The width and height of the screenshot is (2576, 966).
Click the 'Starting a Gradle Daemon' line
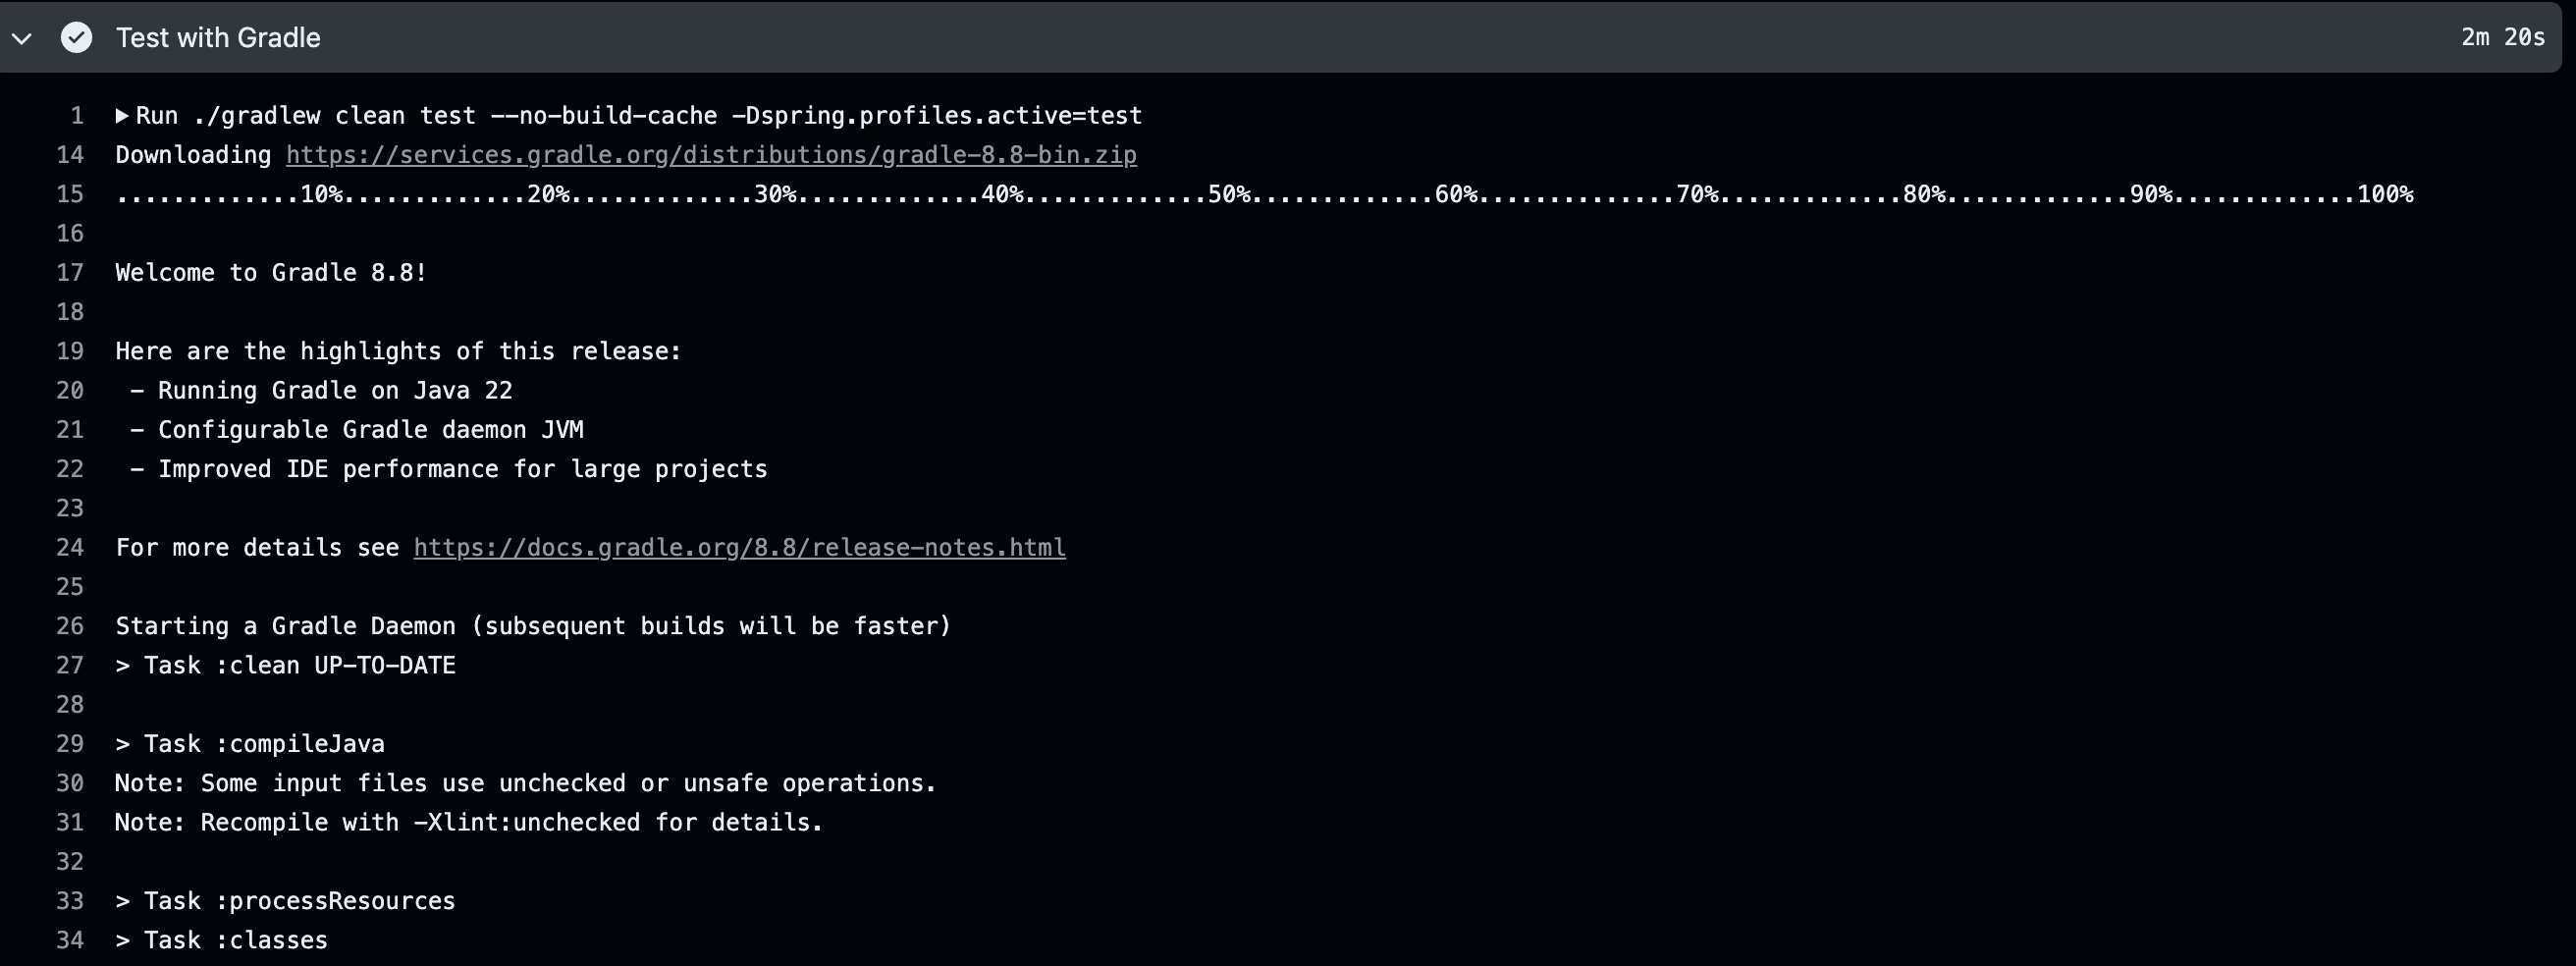[533, 627]
